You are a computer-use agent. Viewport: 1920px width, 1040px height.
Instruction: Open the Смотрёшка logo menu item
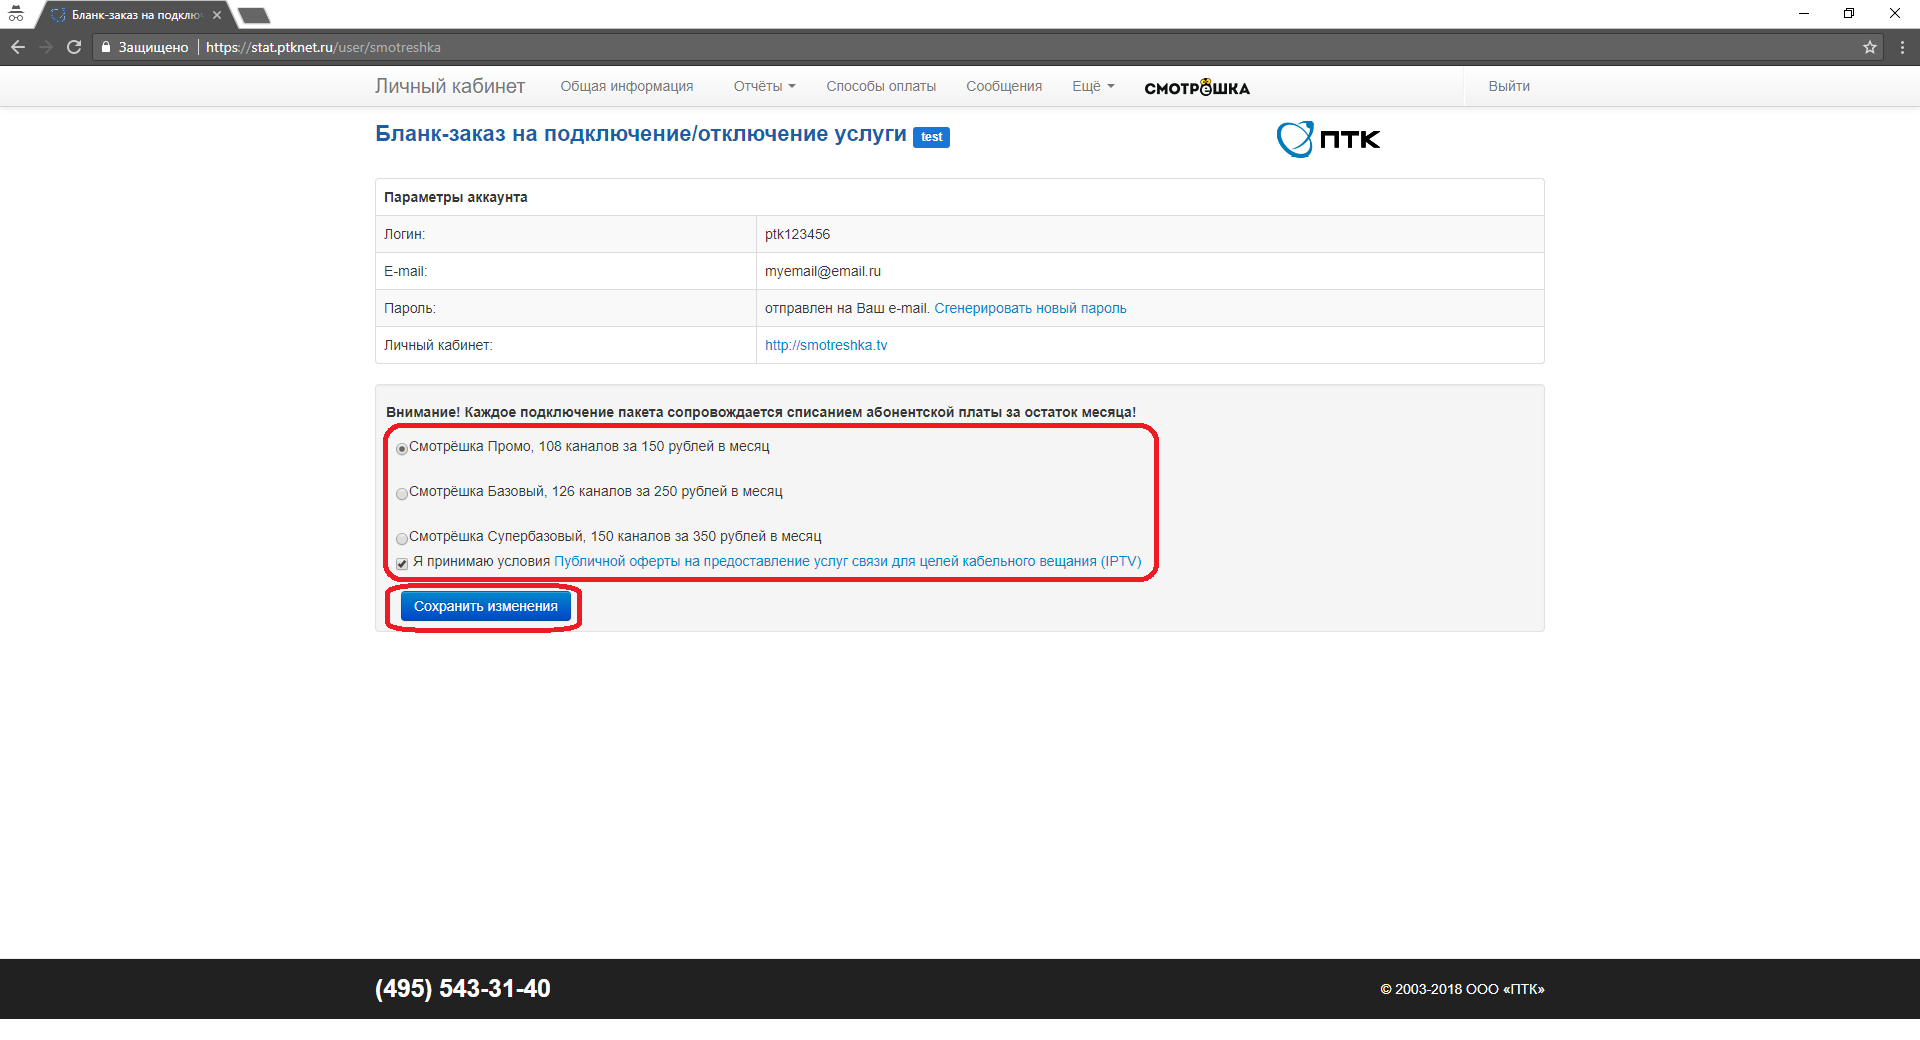(1197, 87)
